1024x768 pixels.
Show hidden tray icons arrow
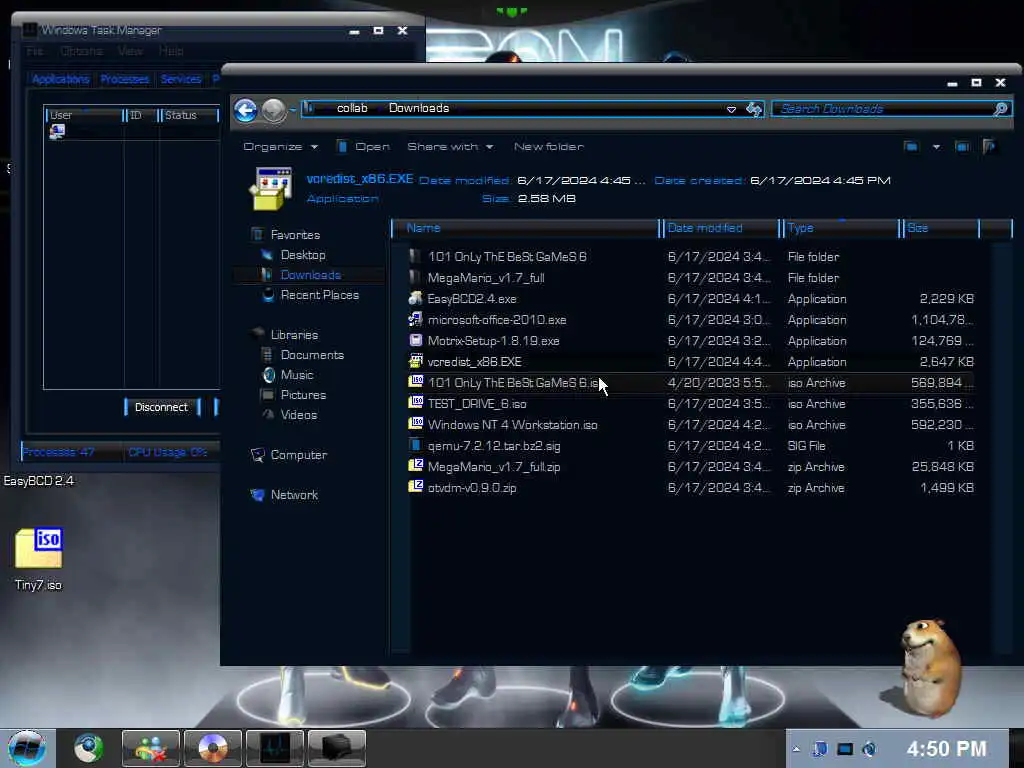[796, 749]
